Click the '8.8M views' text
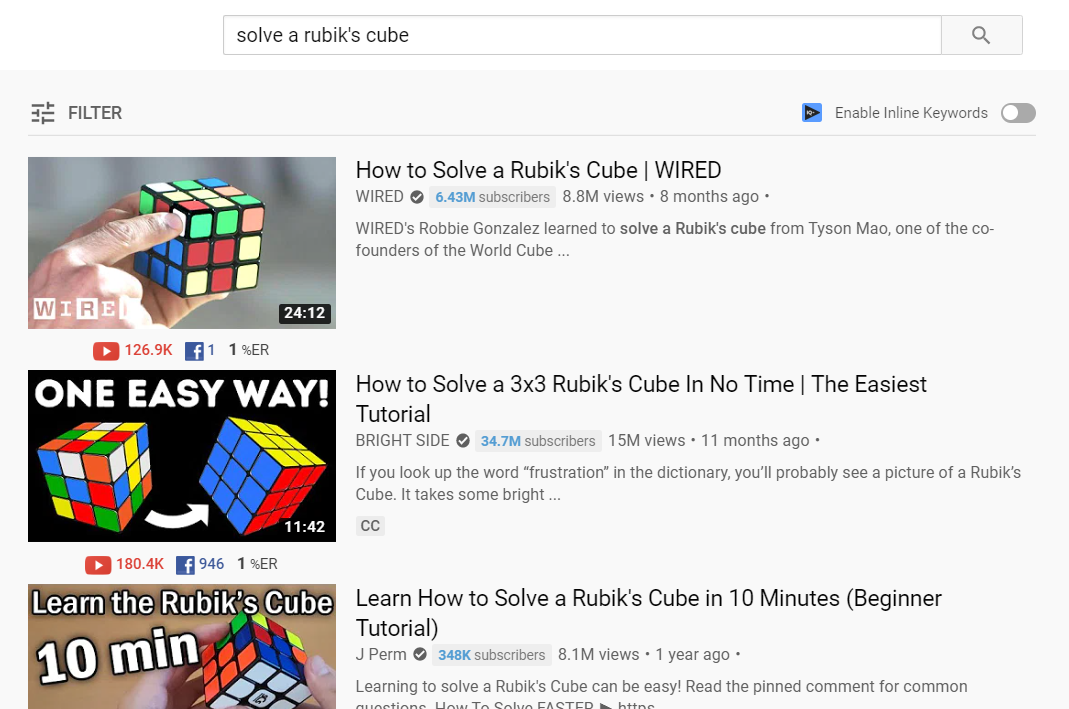This screenshot has height=709, width=1069. (603, 196)
